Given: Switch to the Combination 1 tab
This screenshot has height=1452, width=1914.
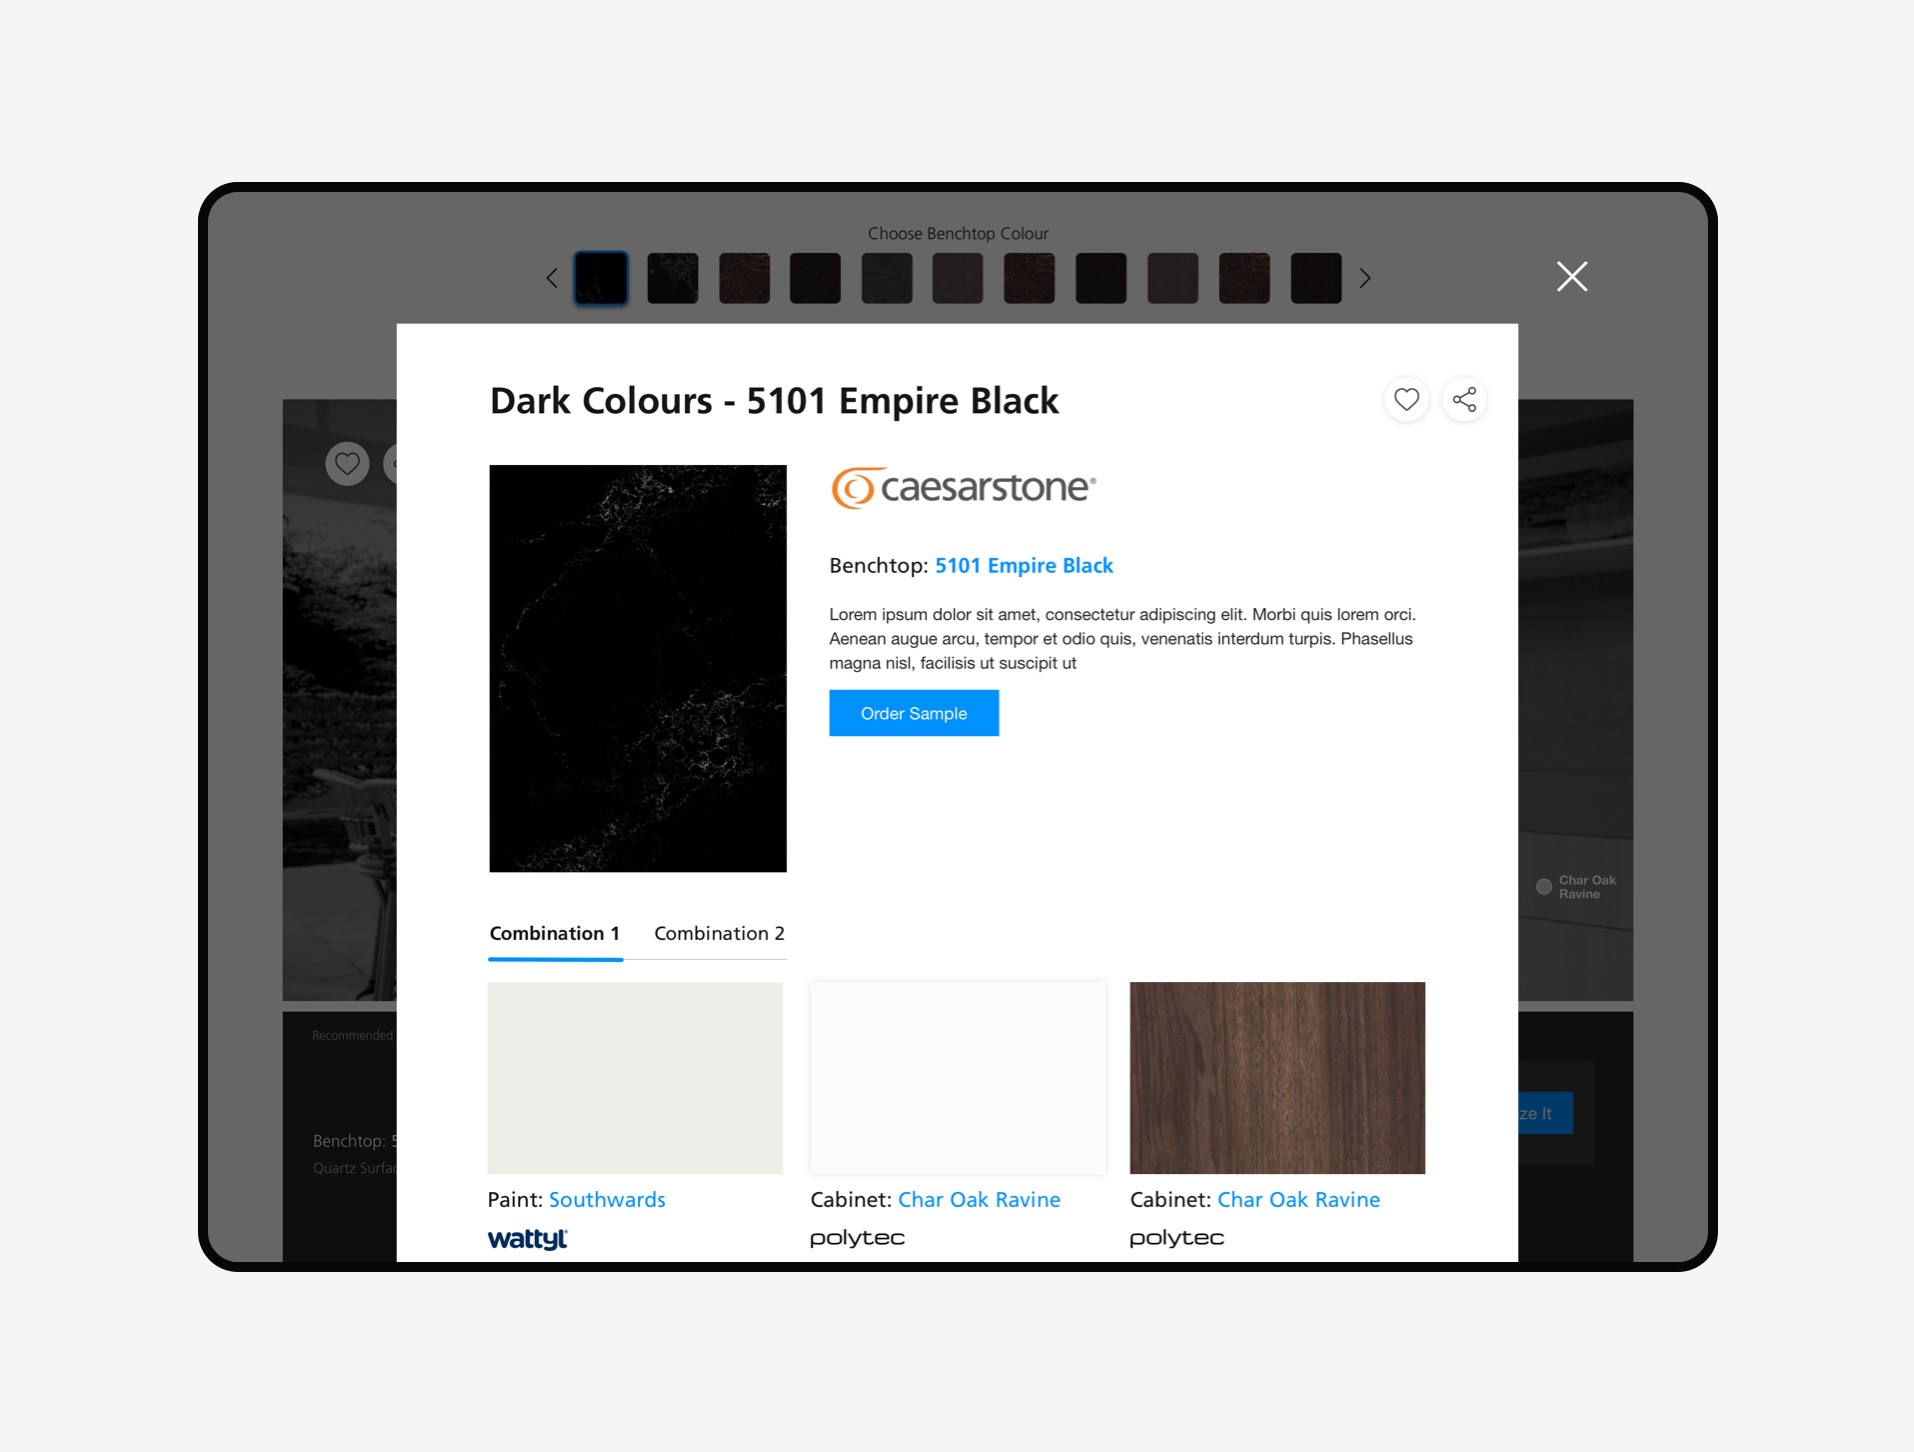Looking at the screenshot, I should [x=554, y=933].
